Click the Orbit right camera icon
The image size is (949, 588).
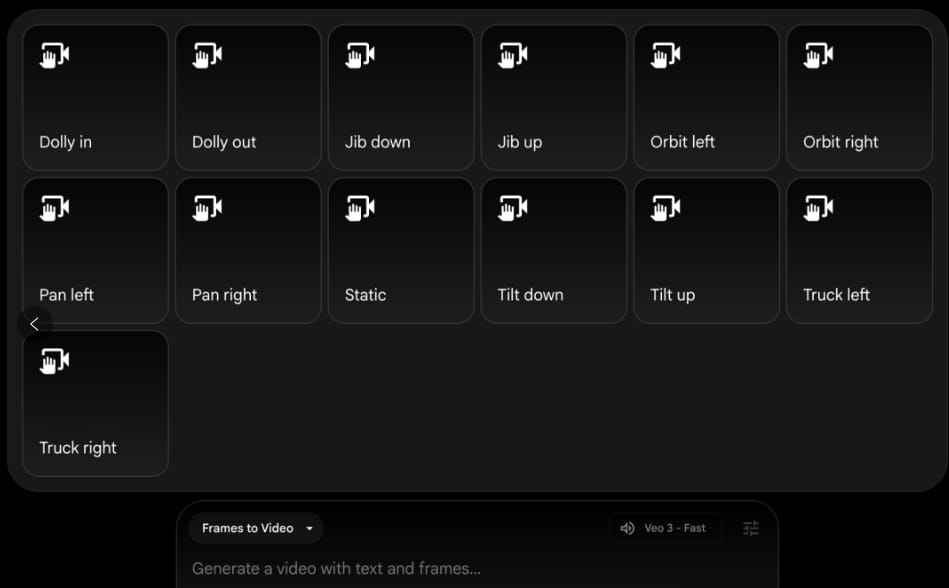click(818, 55)
